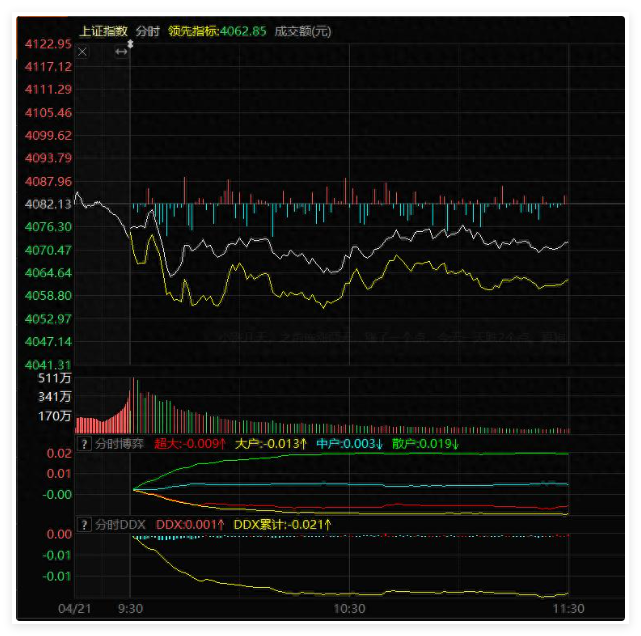Click the 10:30 time axis marker
Screen dimensions: 641x636
click(349, 608)
